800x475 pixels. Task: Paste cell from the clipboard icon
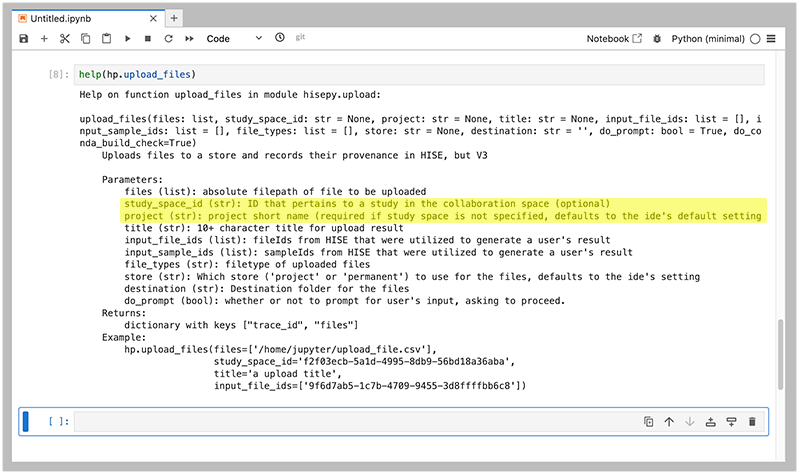(106, 39)
